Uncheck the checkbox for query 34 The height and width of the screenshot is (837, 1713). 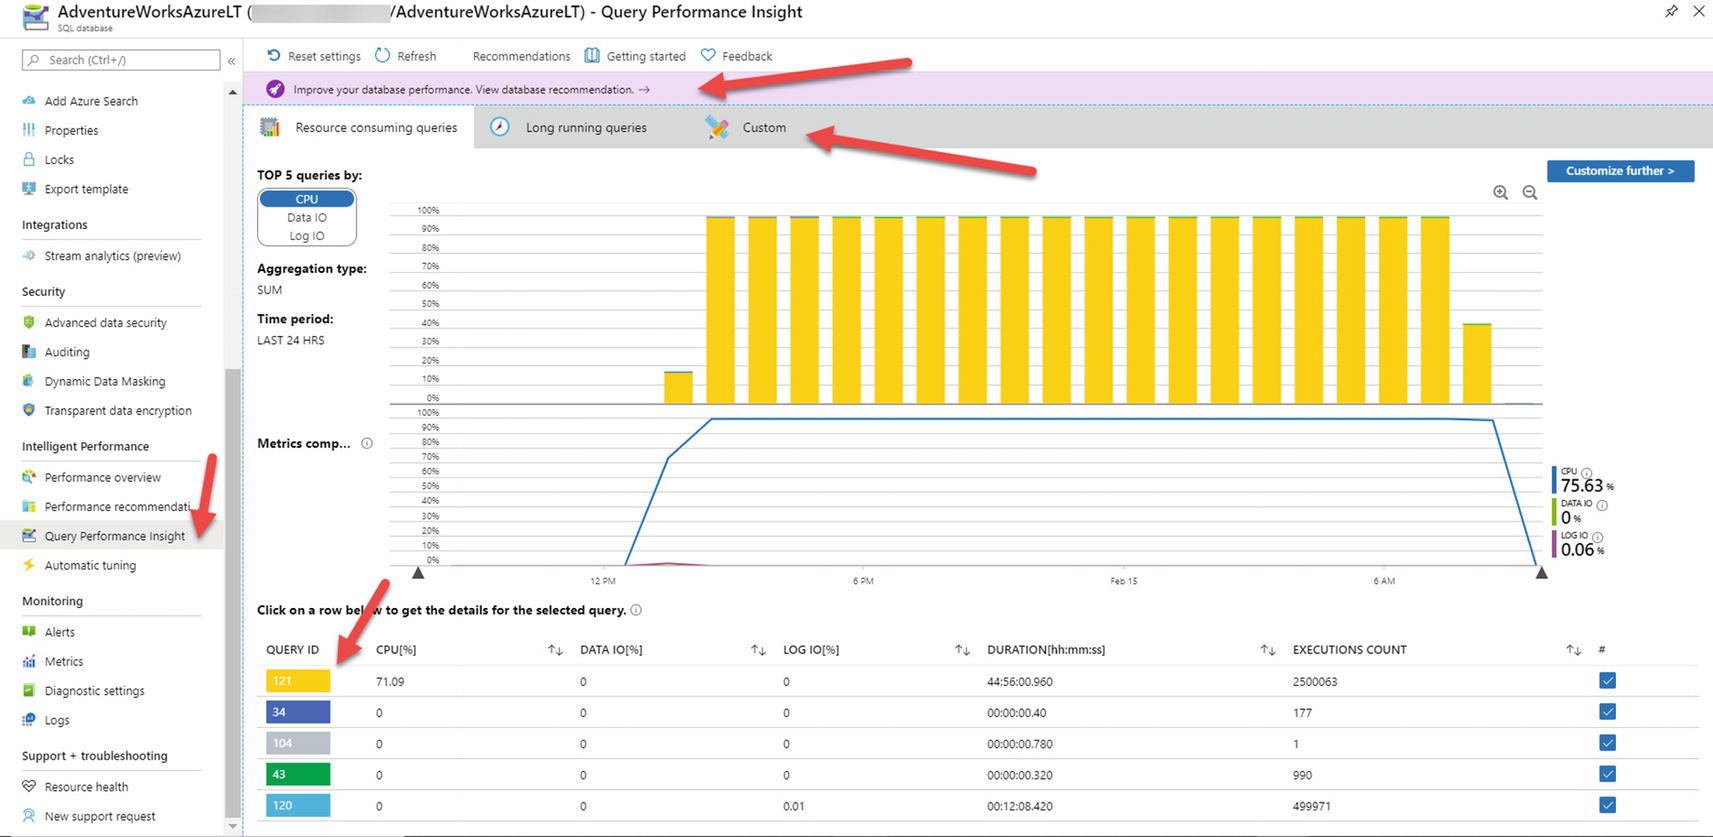pos(1607,712)
